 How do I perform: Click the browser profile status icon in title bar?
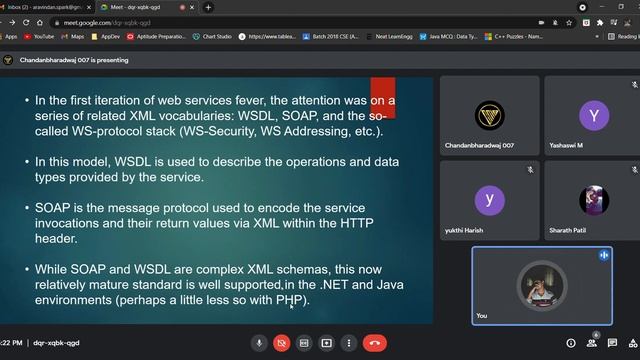tap(582, 7)
